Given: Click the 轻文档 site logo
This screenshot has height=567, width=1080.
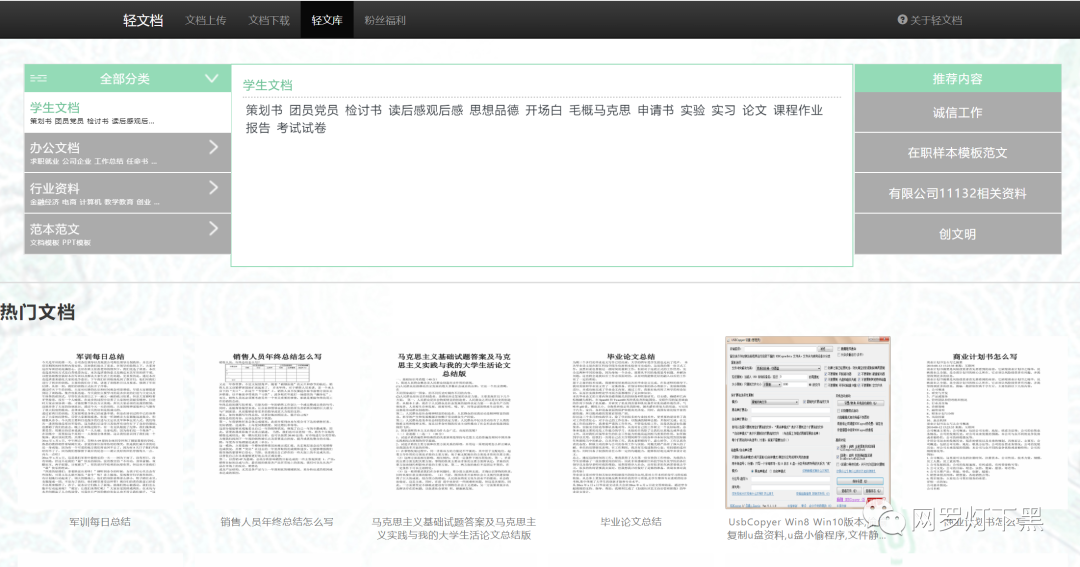Looking at the screenshot, I should click(x=143, y=20).
